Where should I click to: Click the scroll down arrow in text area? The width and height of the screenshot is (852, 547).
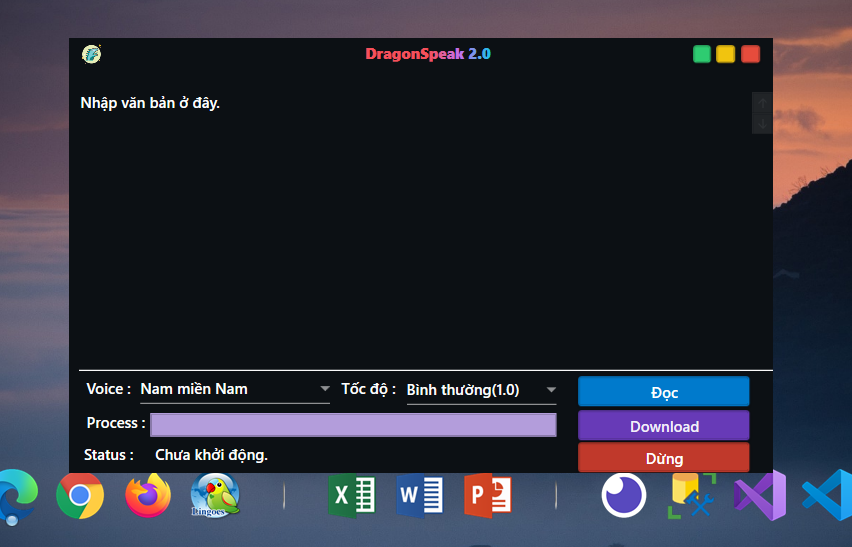point(762,123)
